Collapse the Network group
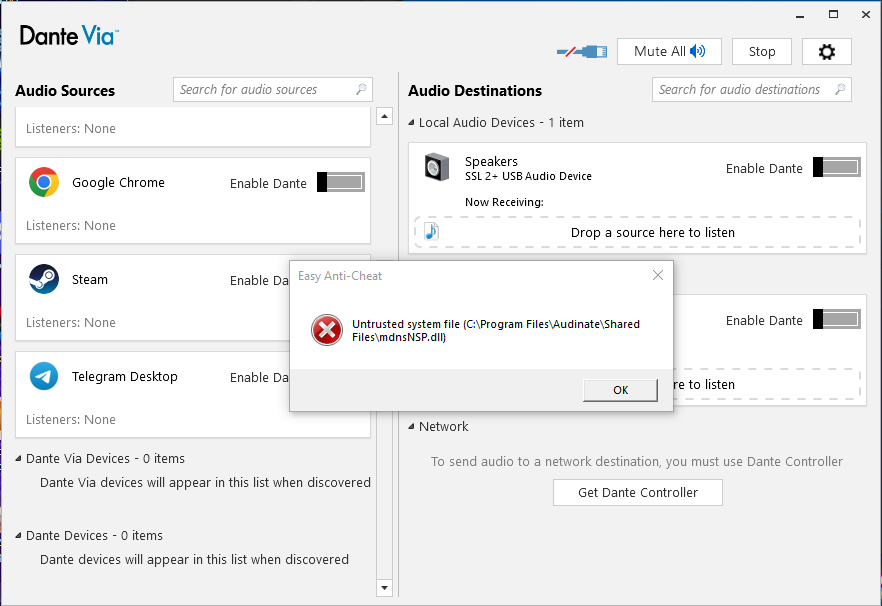Viewport: 882px width, 606px height. click(411, 426)
